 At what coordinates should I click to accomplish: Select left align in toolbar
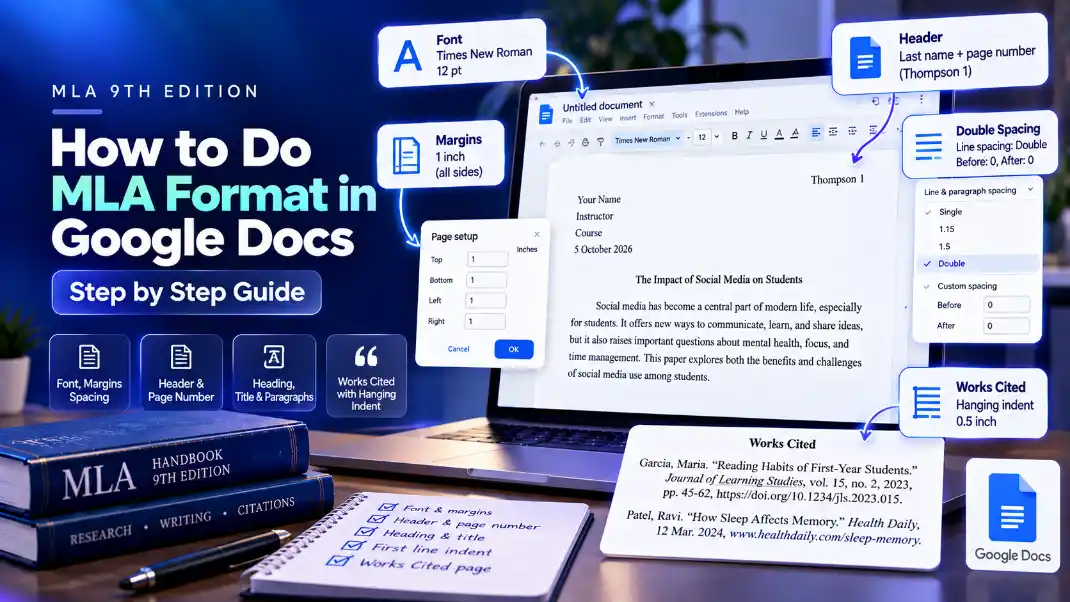(x=816, y=132)
